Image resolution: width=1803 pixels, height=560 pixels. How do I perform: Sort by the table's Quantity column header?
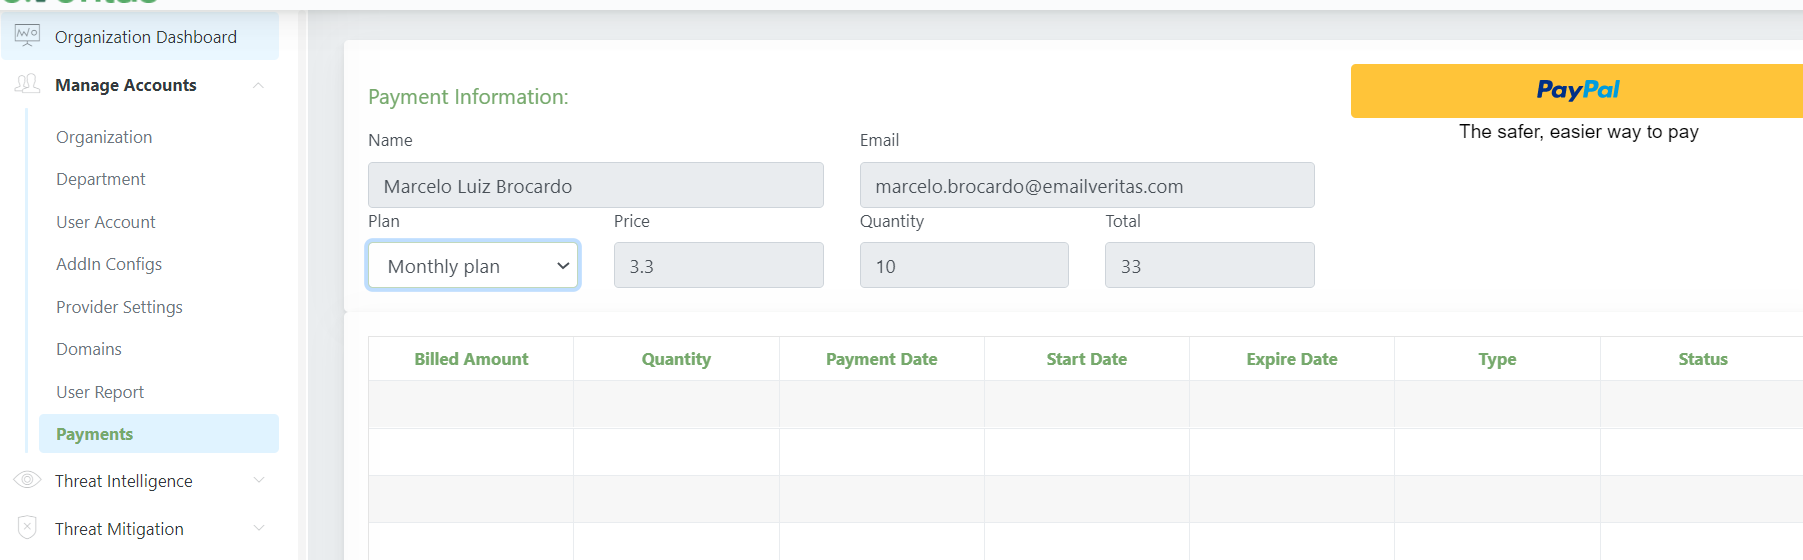point(676,359)
